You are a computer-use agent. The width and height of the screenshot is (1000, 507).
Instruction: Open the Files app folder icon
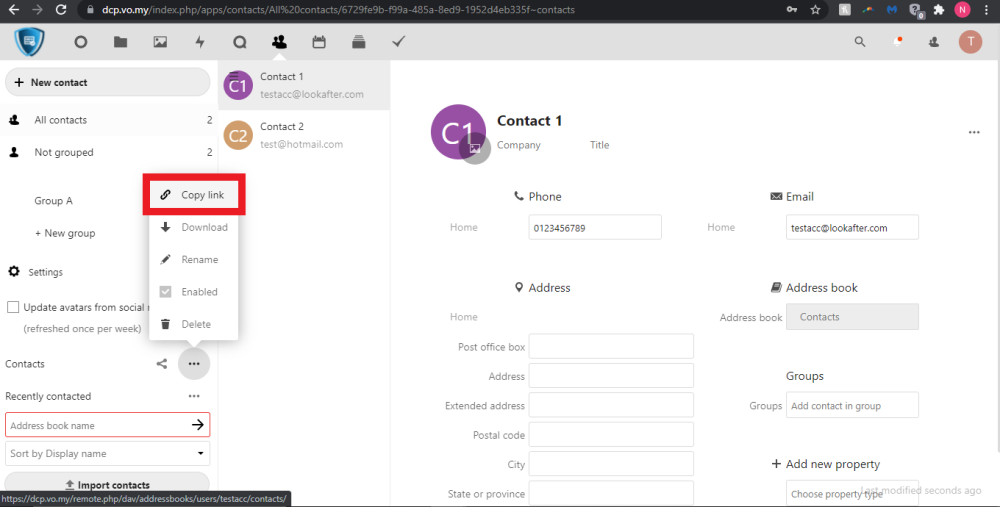pyautogui.click(x=120, y=42)
